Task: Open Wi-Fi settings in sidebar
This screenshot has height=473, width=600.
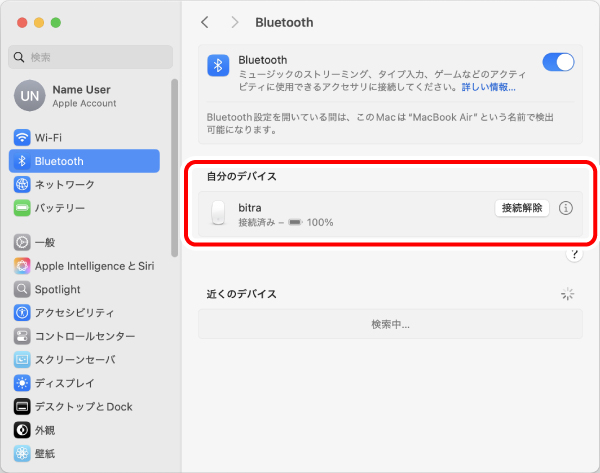Action: 48,137
